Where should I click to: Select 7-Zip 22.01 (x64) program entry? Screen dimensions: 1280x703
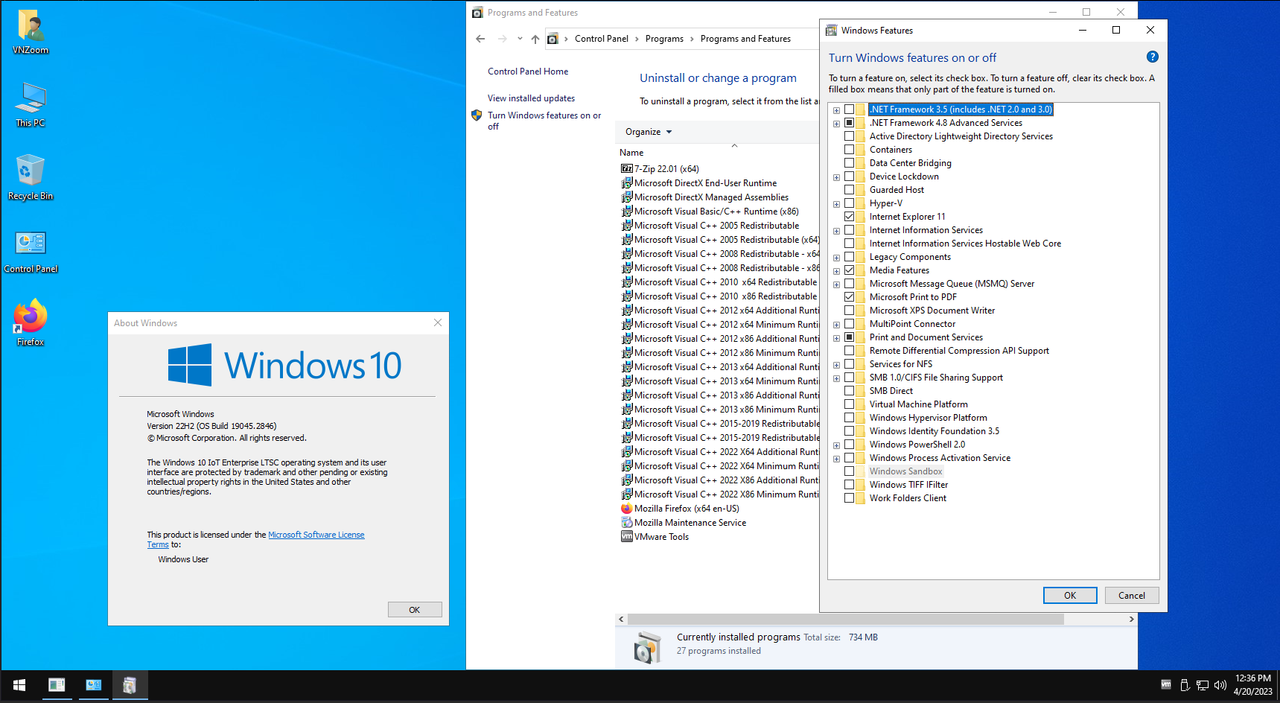click(x=660, y=169)
